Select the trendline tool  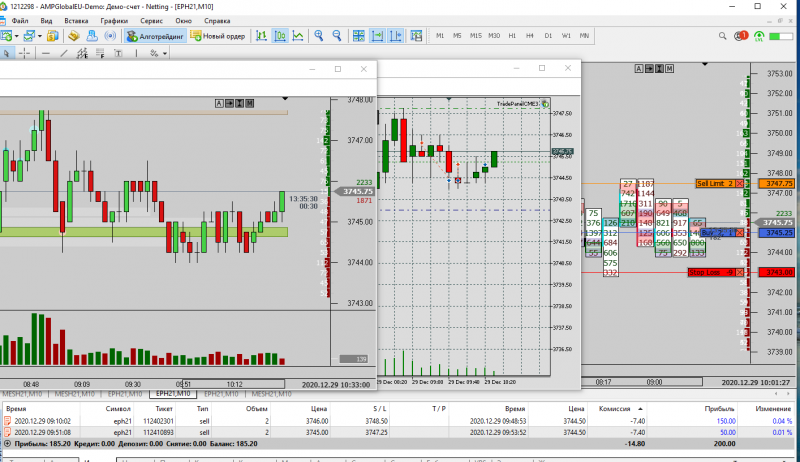coord(64,53)
